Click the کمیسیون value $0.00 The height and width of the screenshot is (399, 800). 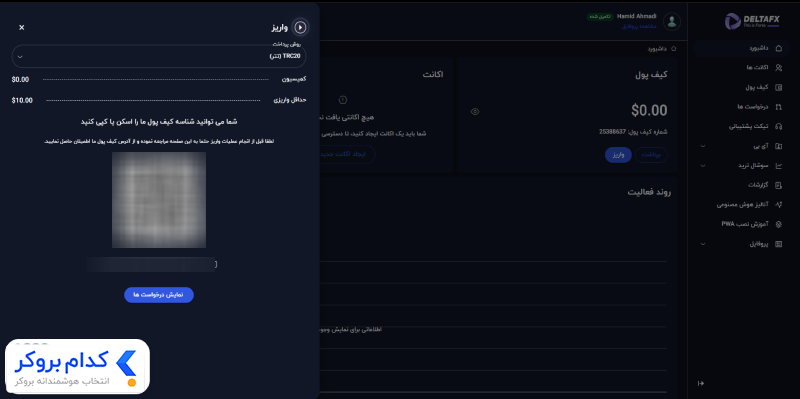(20, 80)
